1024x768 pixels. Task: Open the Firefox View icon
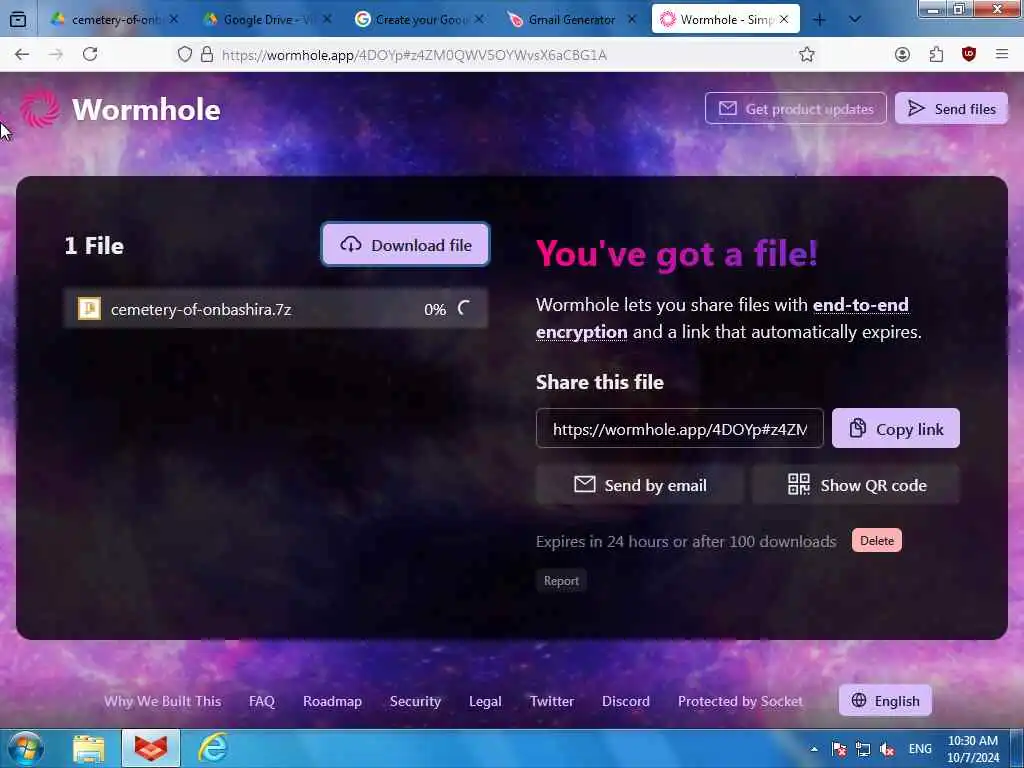click(x=18, y=20)
